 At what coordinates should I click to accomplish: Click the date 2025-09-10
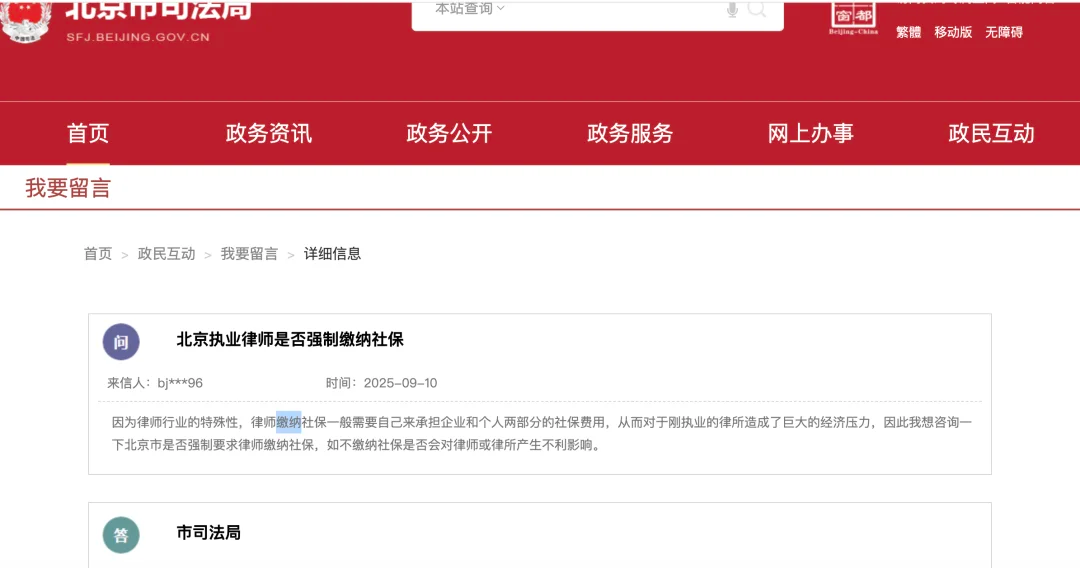pos(400,383)
